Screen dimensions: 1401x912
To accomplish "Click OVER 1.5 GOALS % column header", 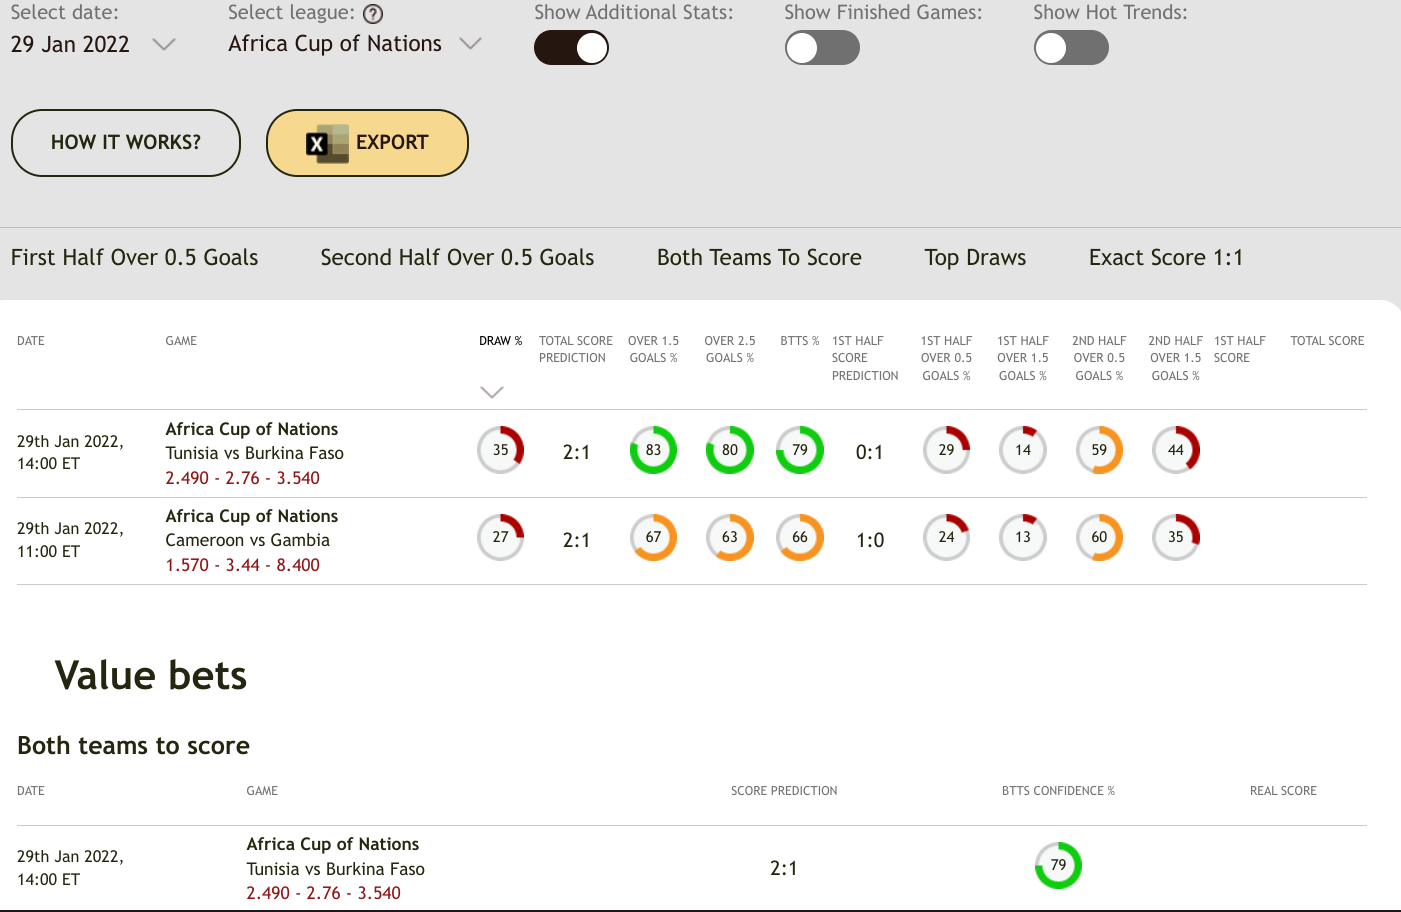I will 653,349.
